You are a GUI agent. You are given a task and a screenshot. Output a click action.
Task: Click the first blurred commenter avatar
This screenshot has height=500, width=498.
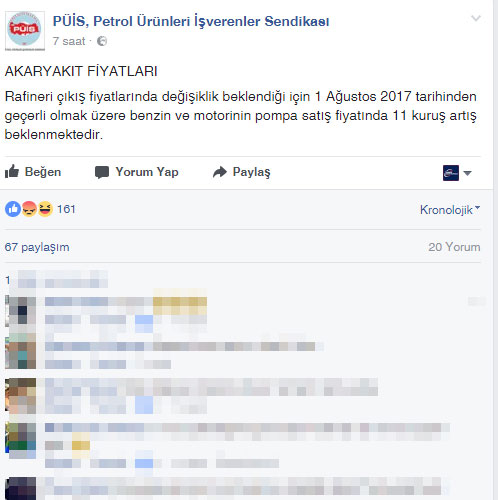(21, 311)
